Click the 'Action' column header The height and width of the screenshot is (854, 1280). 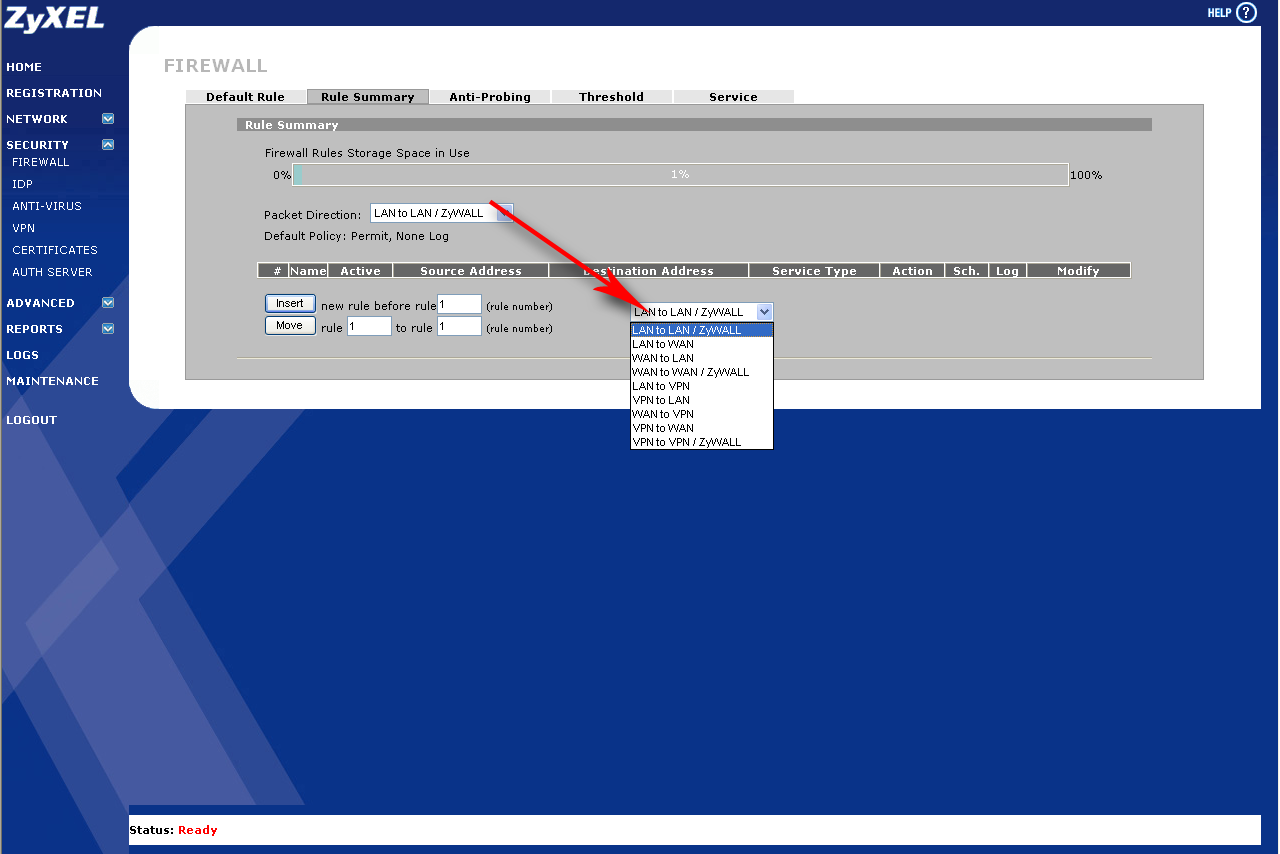[x=912, y=270]
